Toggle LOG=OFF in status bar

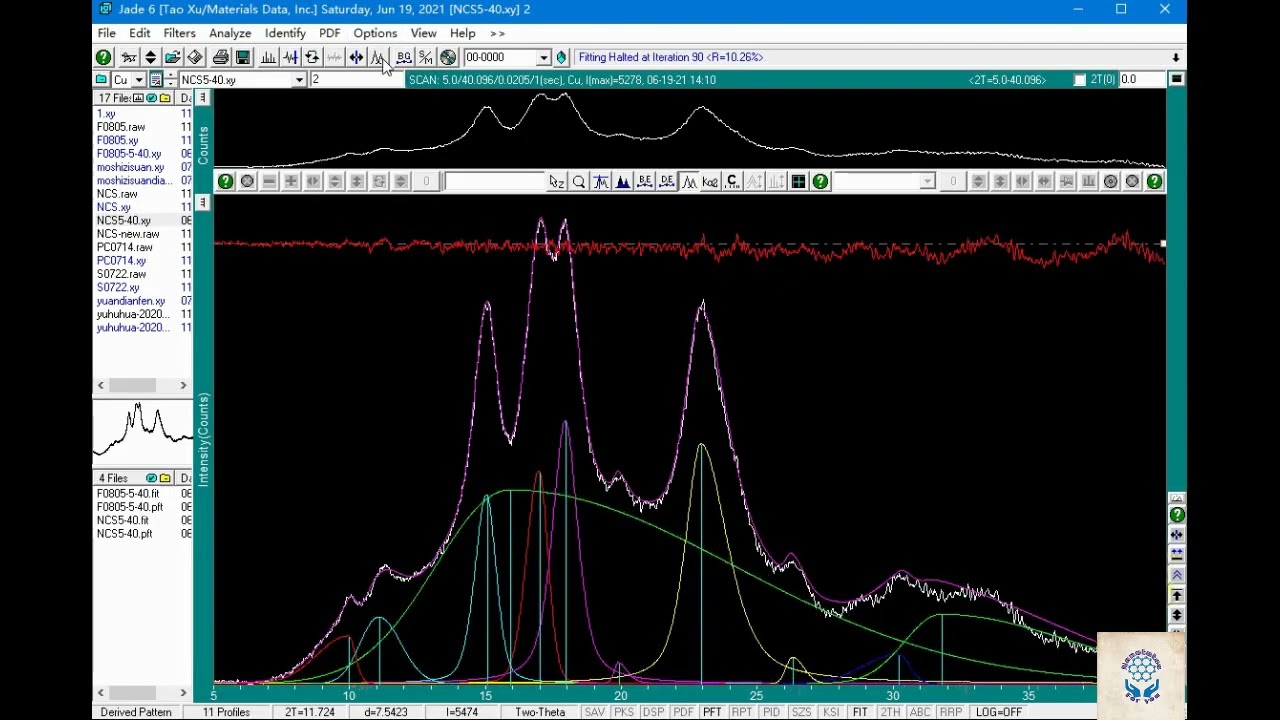pos(998,712)
